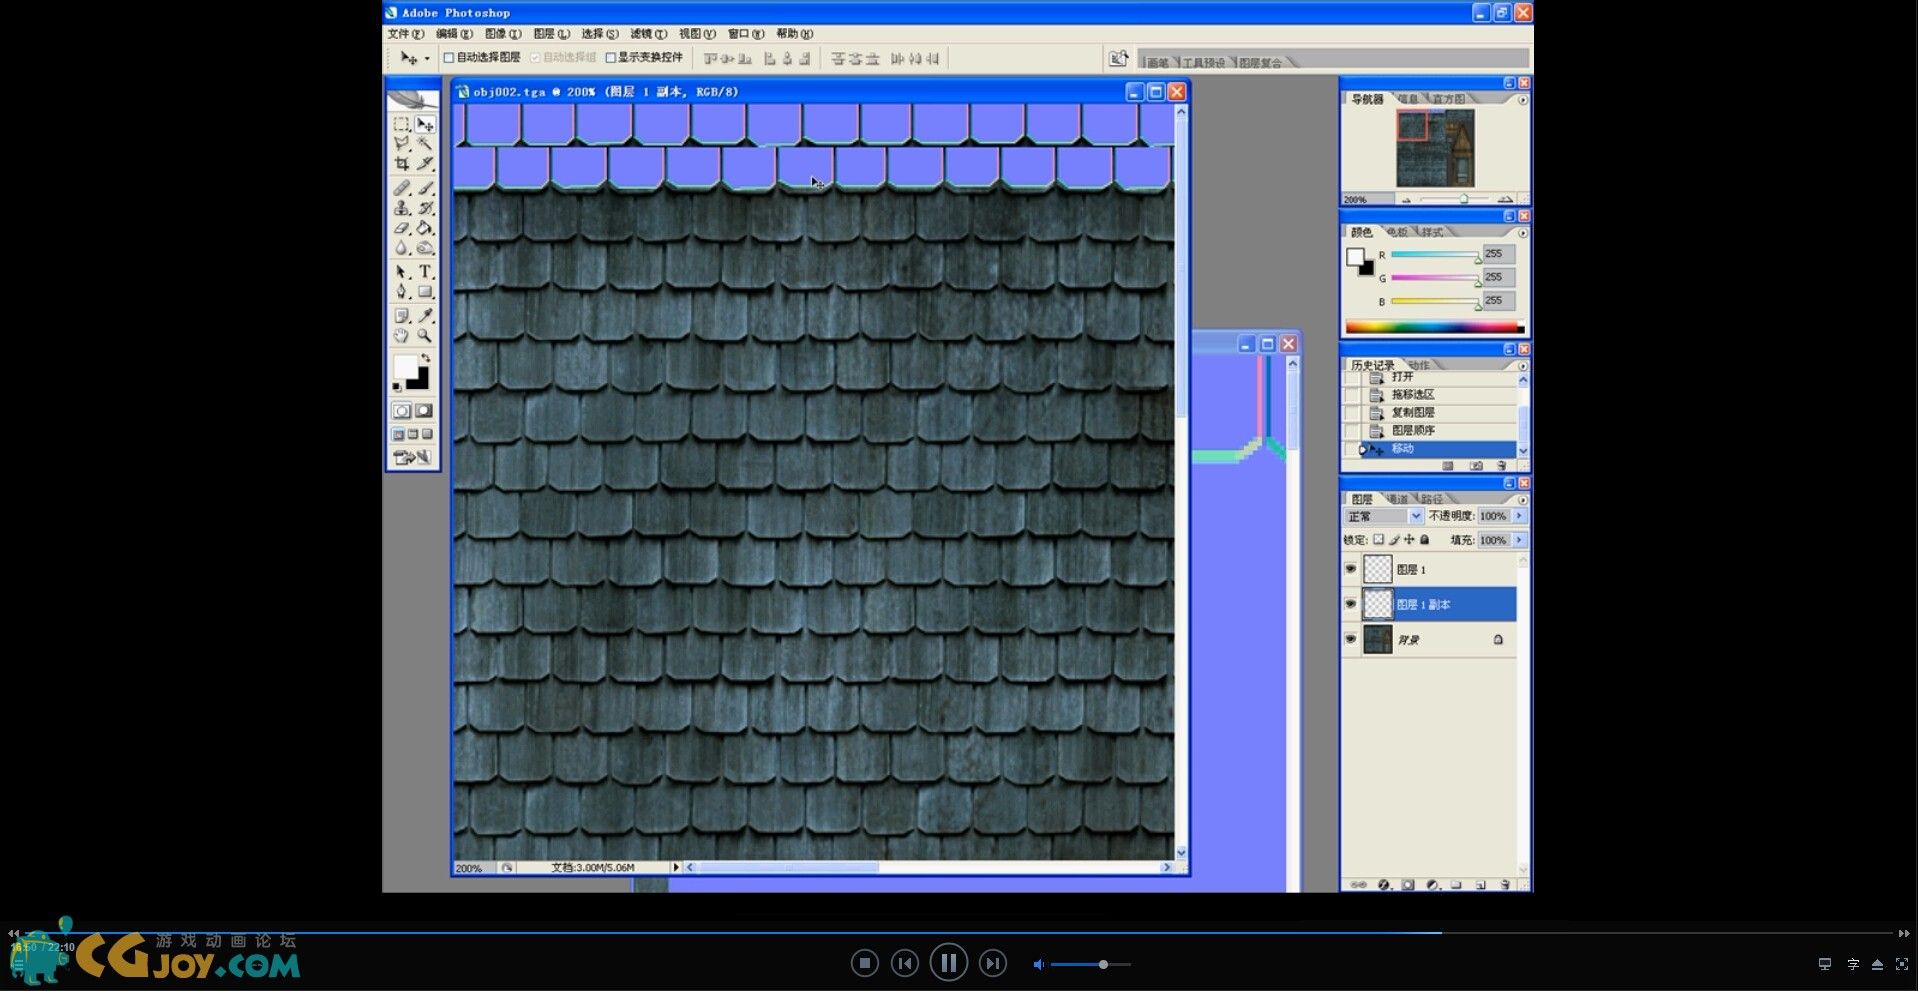Select the Move tool in toolbox
The image size is (1918, 991).
(x=425, y=125)
